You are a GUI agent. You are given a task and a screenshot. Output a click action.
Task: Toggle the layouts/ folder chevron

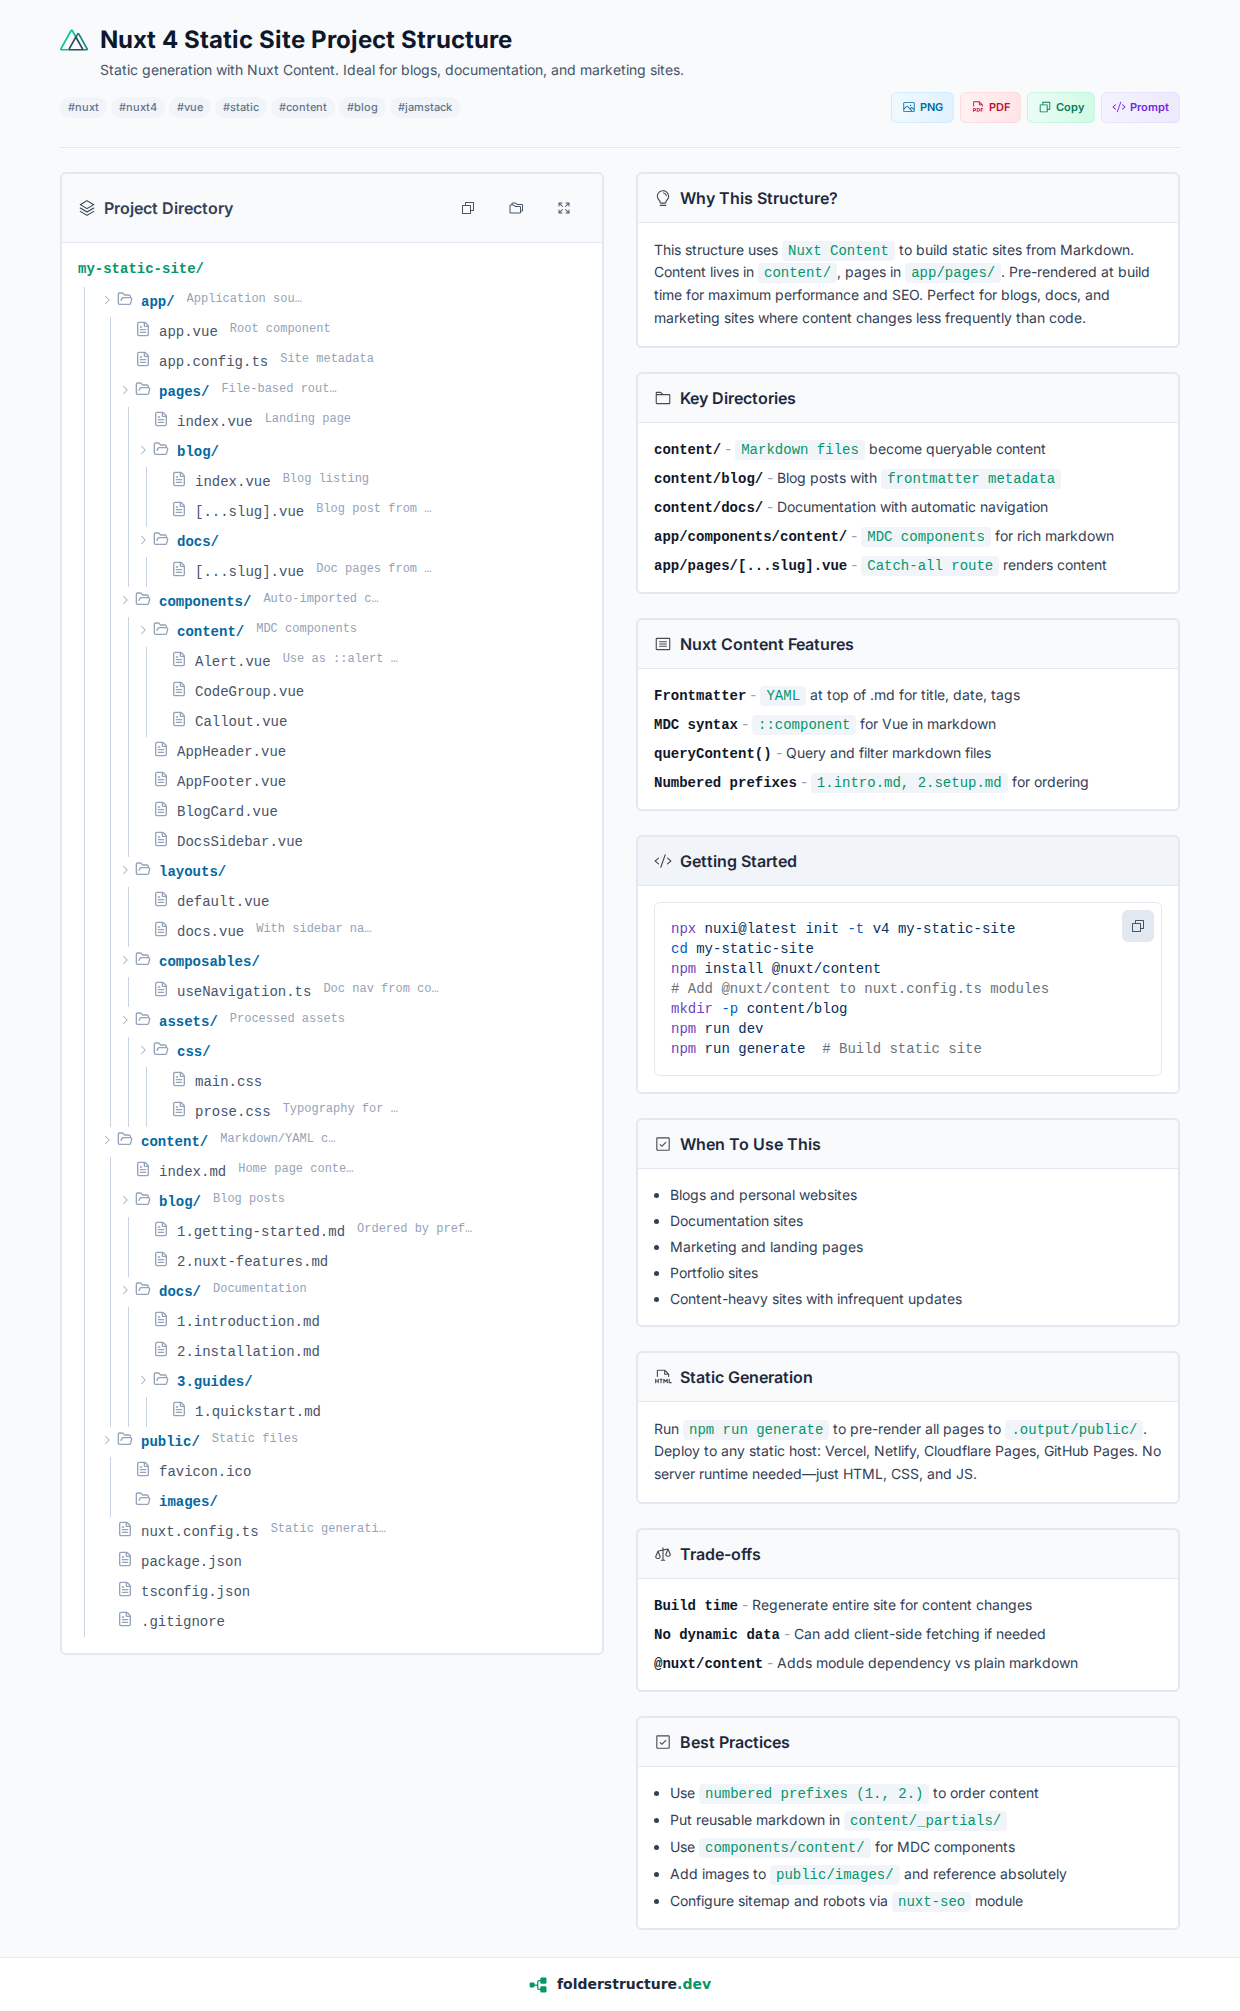pos(125,870)
